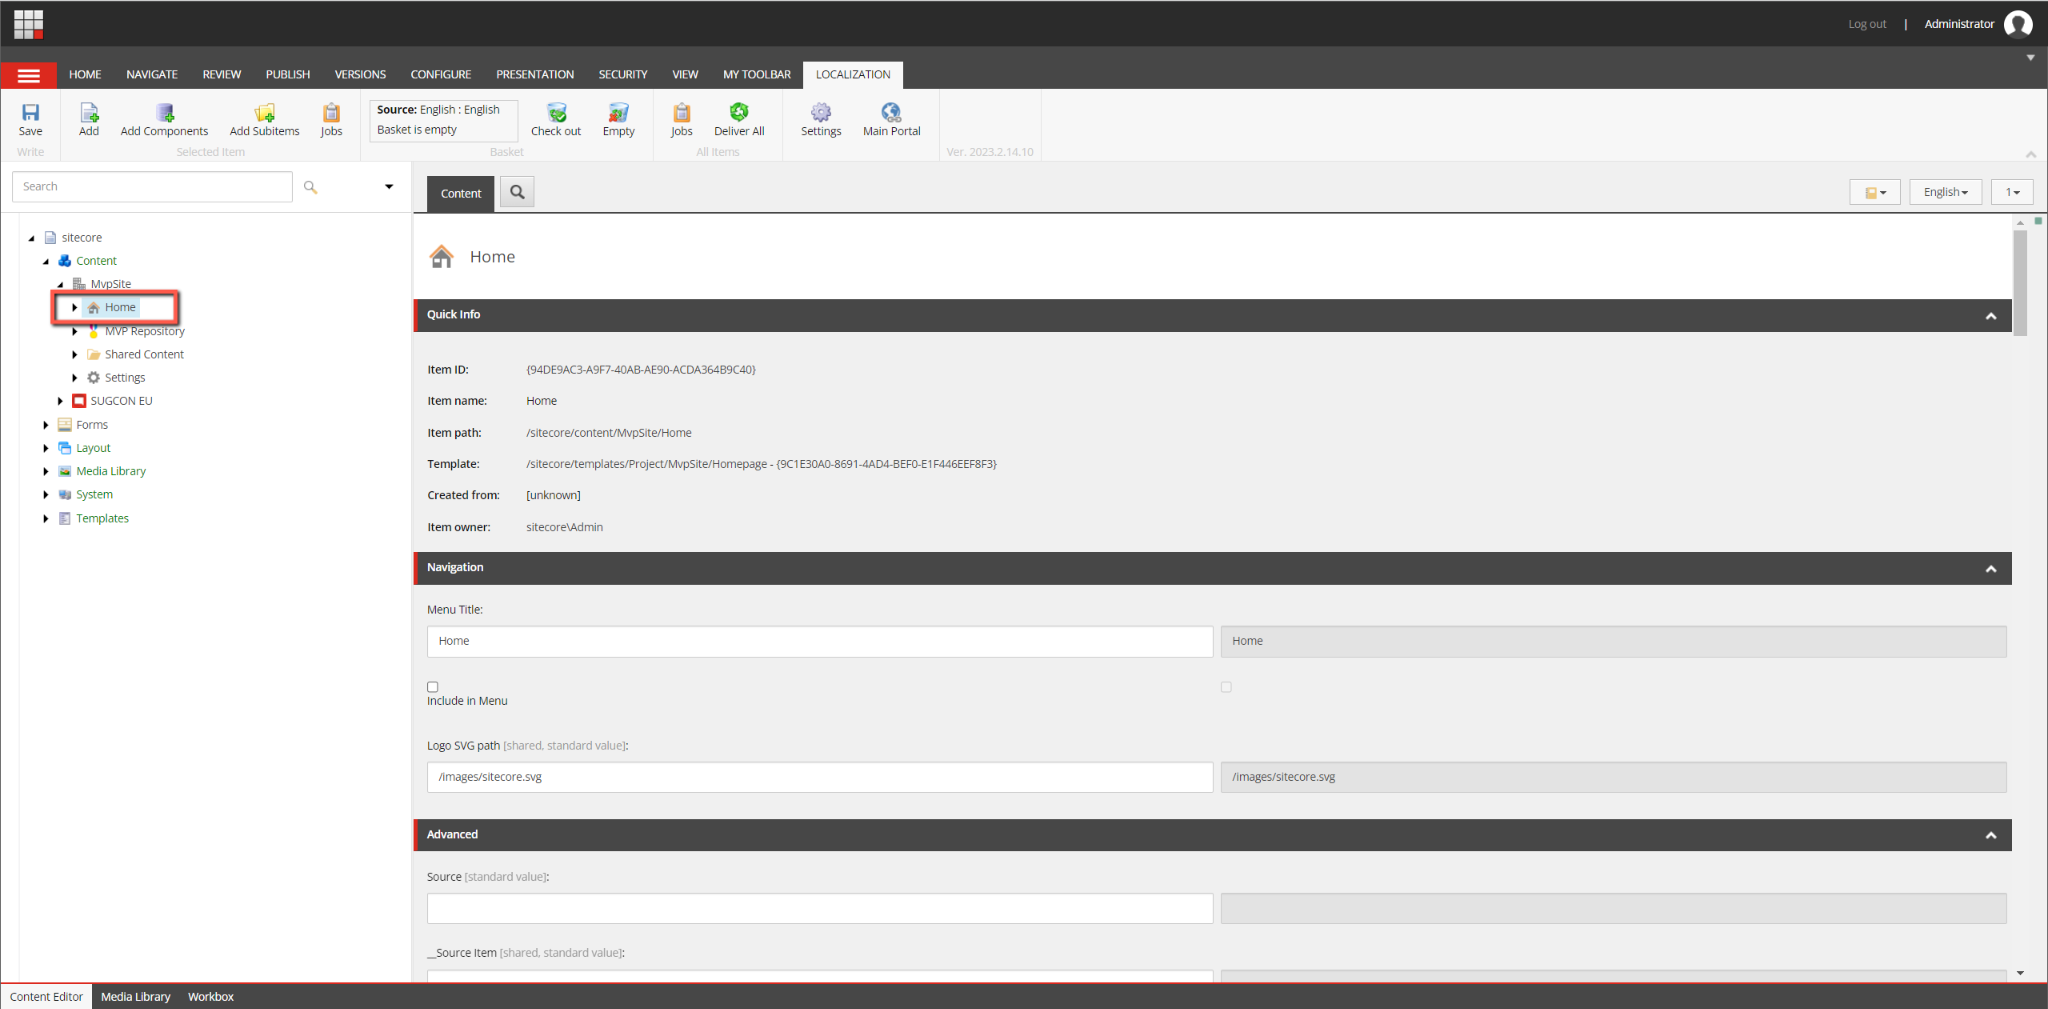Click the Log out link
Viewport: 2048px width, 1009px height.
coord(1867,24)
